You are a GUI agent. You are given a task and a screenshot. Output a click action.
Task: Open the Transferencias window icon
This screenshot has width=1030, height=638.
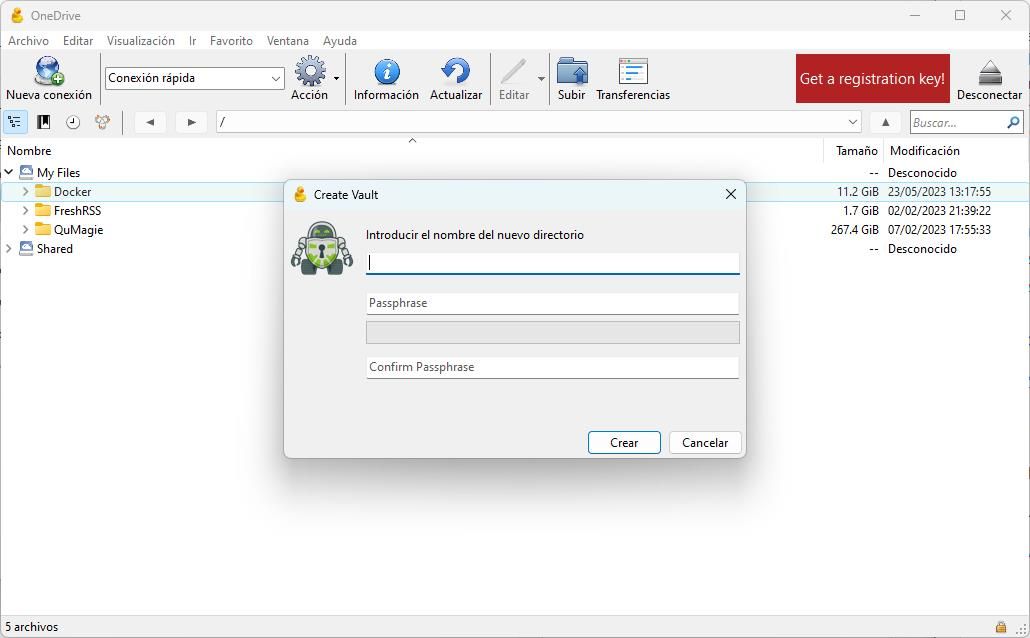pyautogui.click(x=633, y=71)
